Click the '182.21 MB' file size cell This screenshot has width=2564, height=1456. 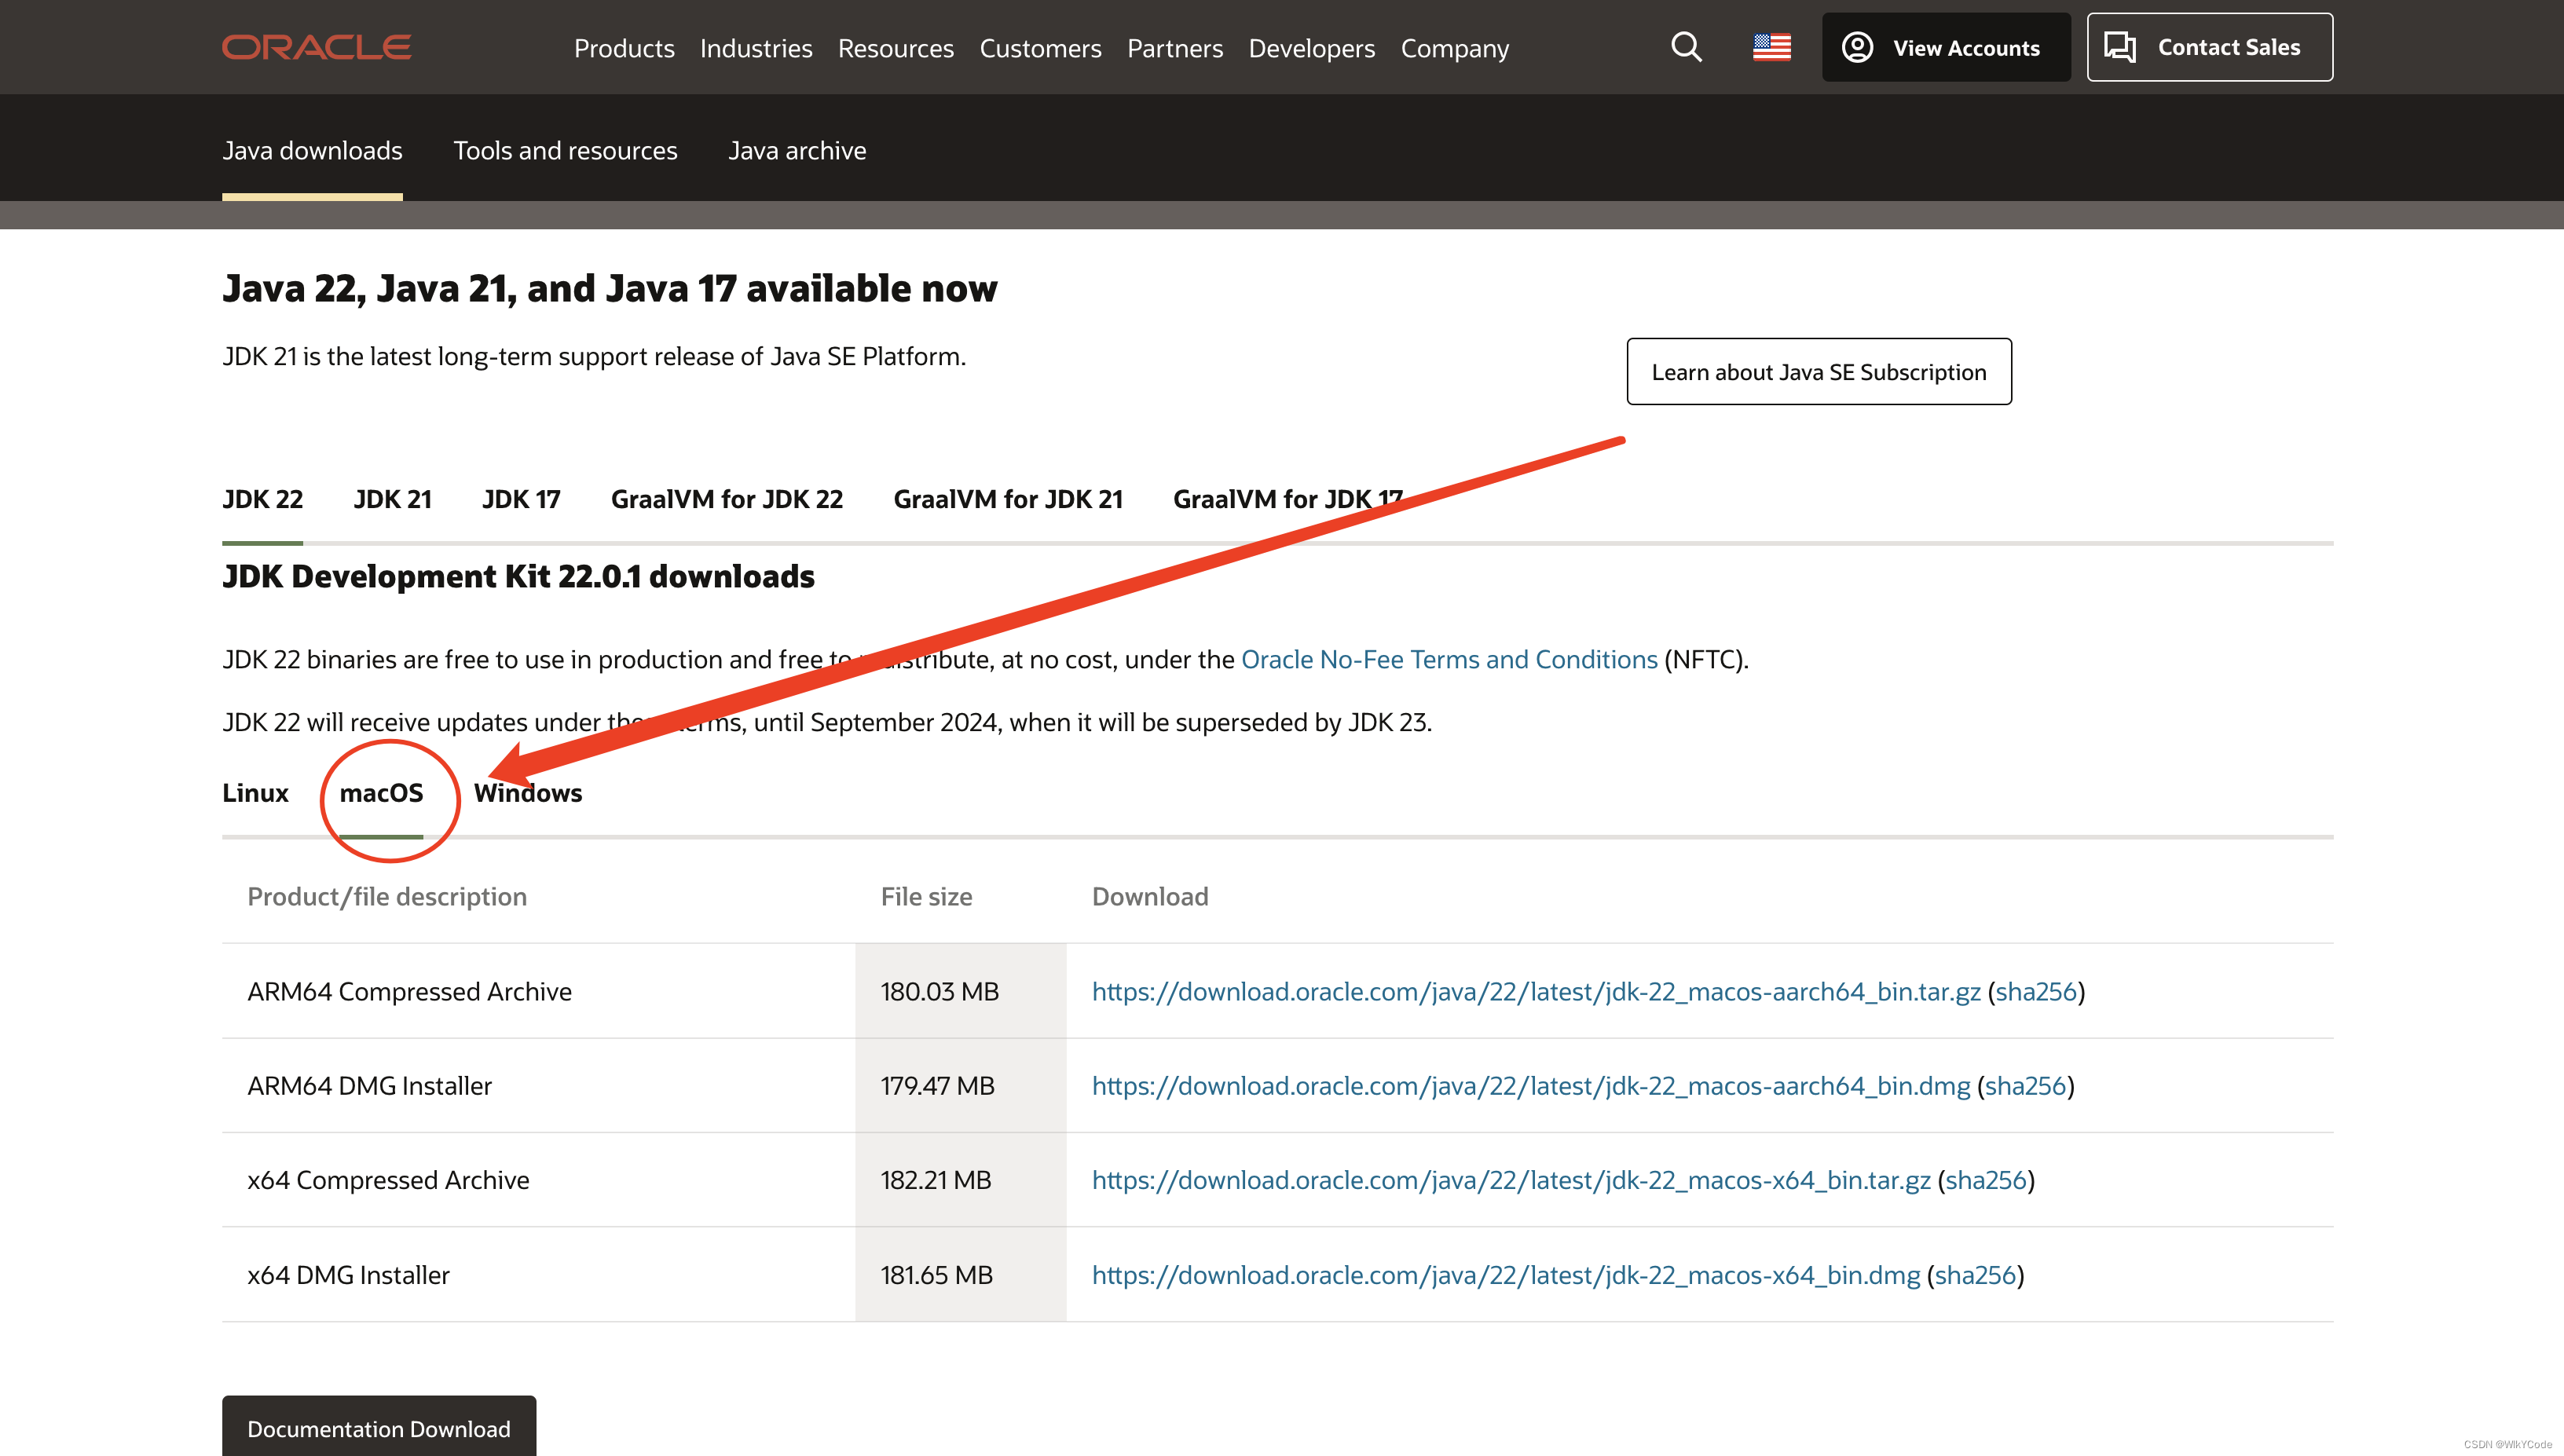[x=960, y=1180]
